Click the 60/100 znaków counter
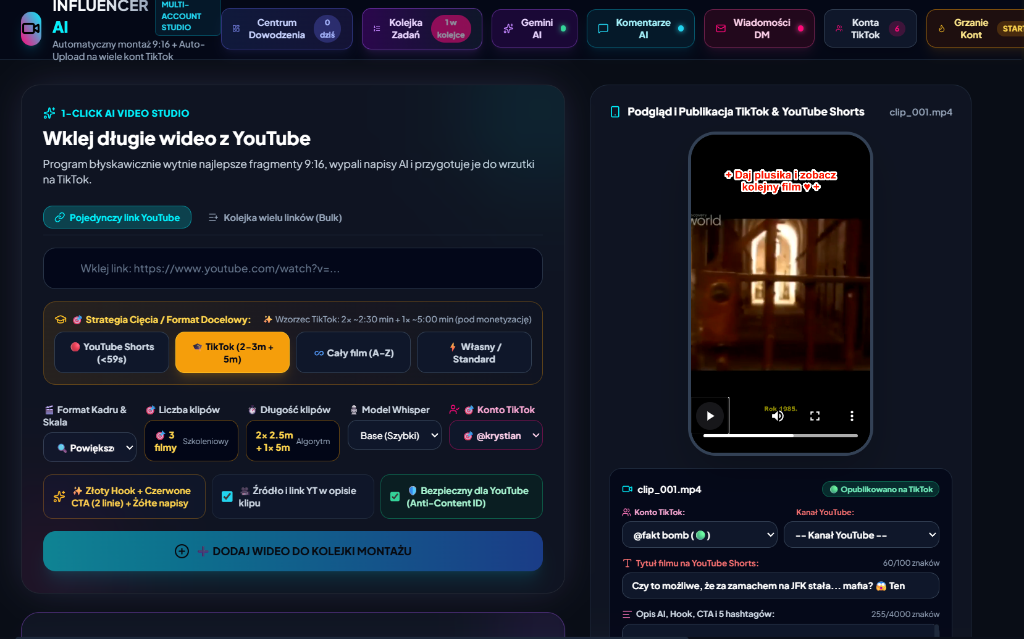Image resolution: width=1024 pixels, height=639 pixels. (x=911, y=563)
